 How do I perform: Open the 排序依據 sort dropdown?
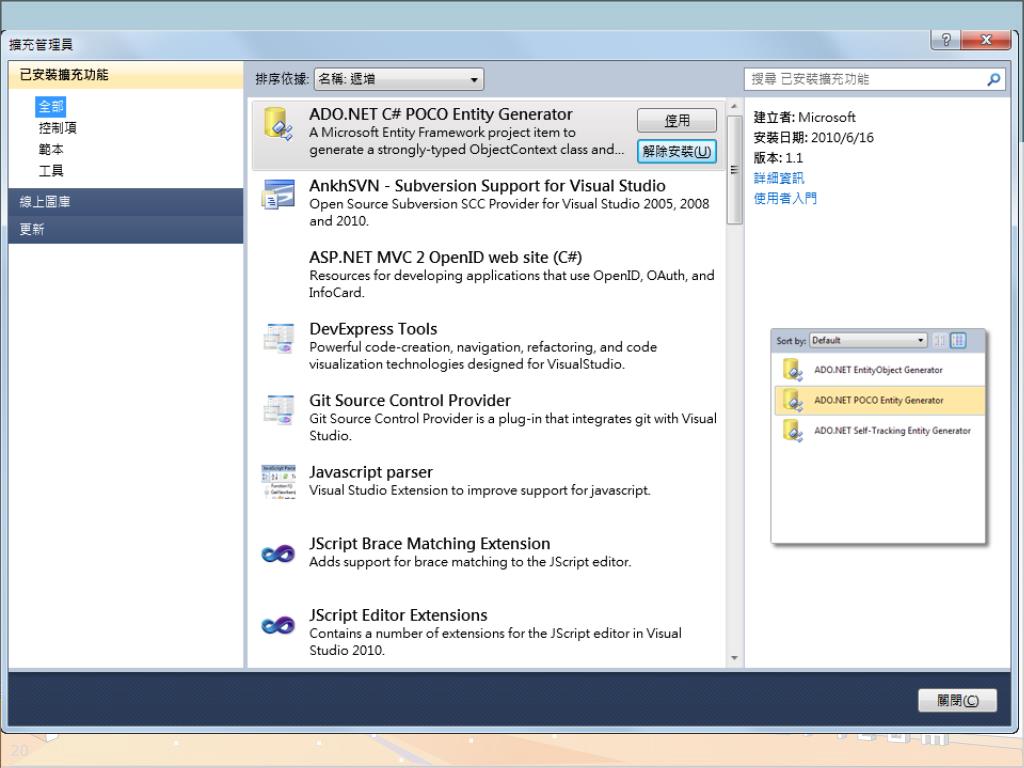point(399,80)
